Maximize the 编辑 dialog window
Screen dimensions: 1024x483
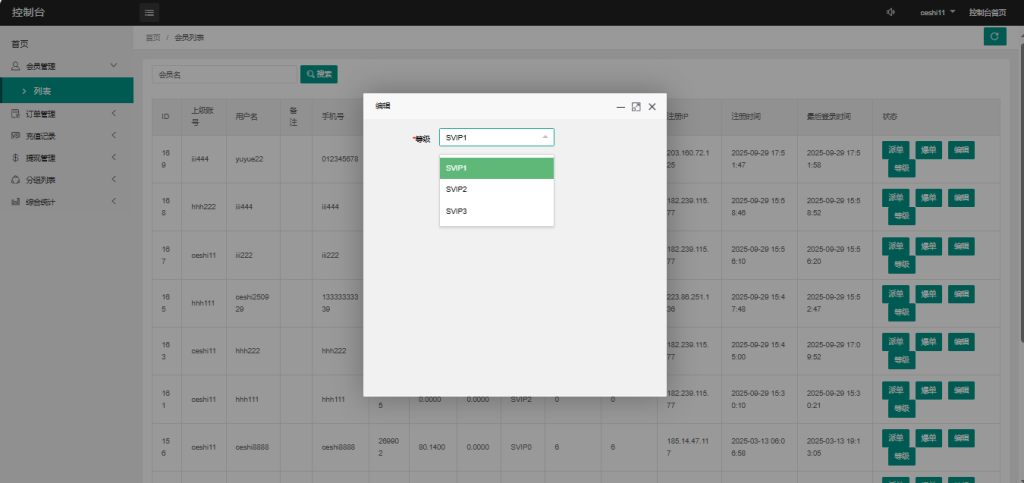tap(636, 106)
